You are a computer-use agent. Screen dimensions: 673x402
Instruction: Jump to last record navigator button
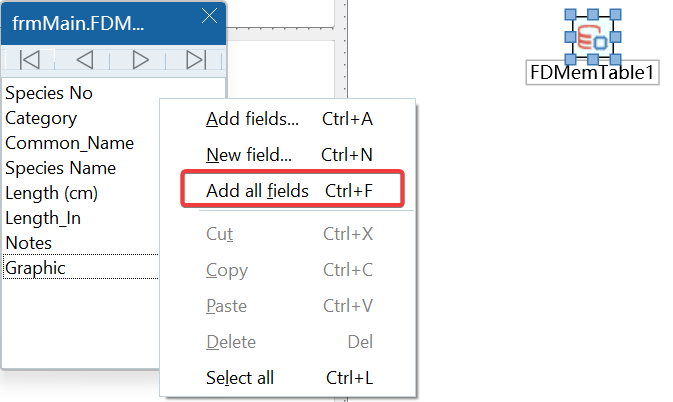point(197,60)
